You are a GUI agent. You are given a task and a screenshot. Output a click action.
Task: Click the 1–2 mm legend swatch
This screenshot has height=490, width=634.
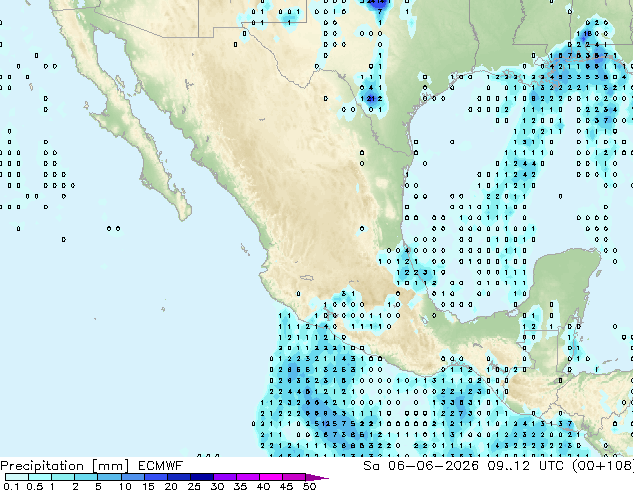click(63, 477)
